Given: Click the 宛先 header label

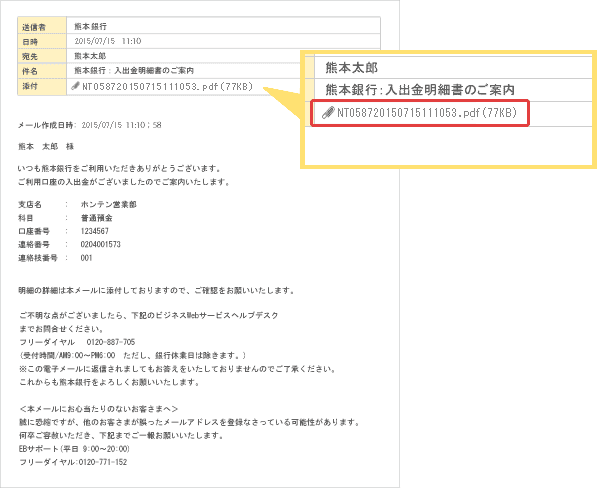Looking at the screenshot, I should tap(30, 56).
